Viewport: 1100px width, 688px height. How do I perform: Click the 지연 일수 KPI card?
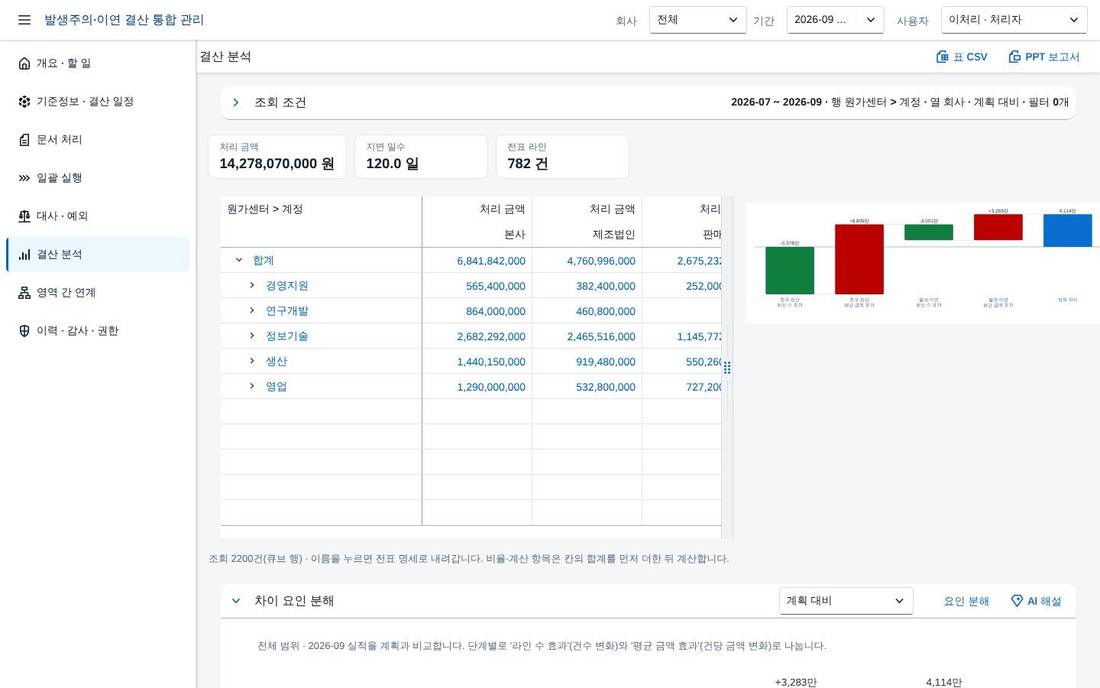(x=421, y=156)
